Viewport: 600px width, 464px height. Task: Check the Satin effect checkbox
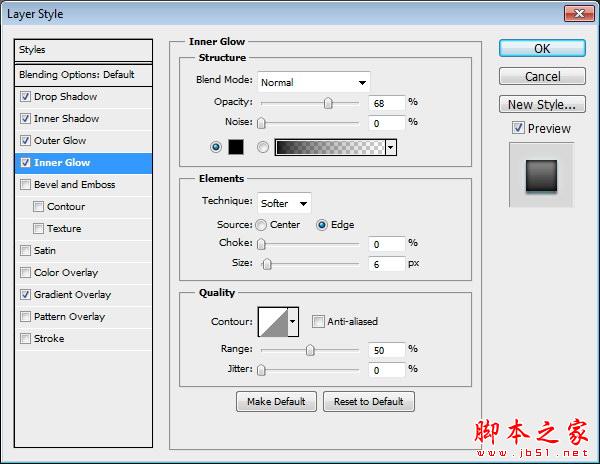pos(25,251)
